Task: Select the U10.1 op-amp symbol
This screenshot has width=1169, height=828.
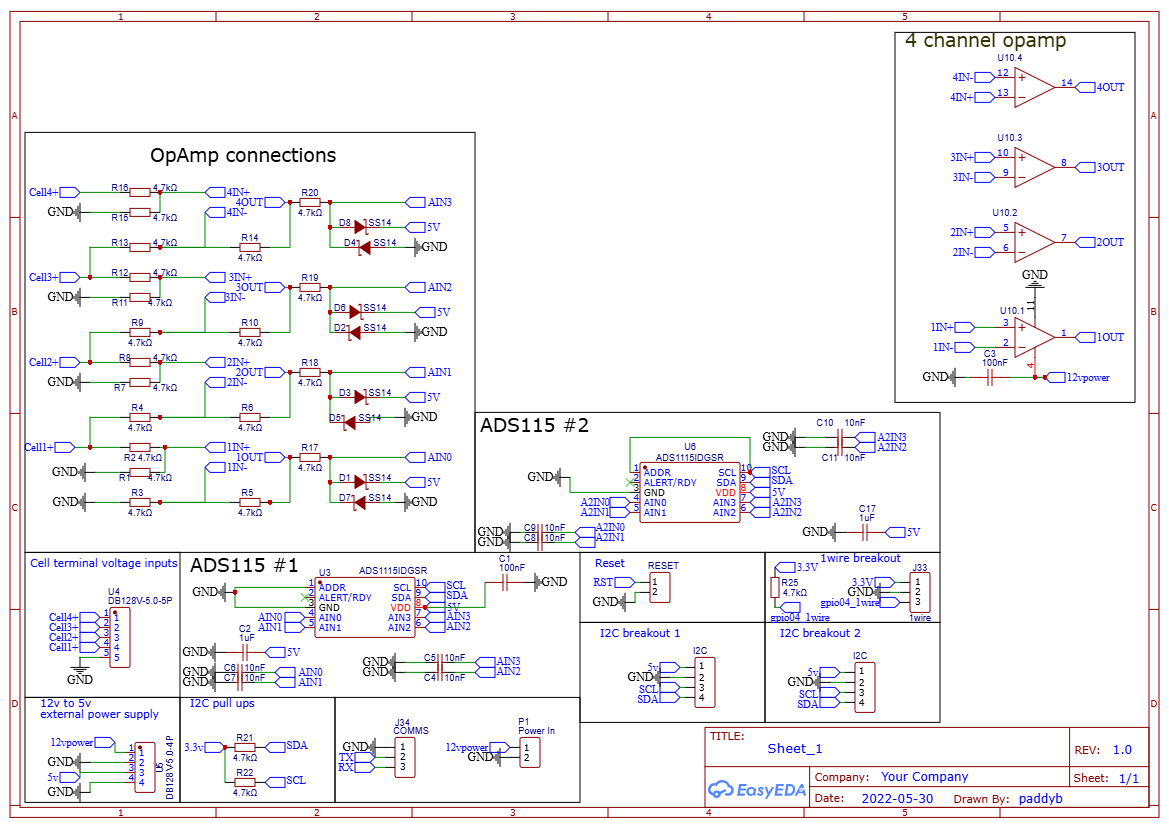Action: tap(1033, 336)
